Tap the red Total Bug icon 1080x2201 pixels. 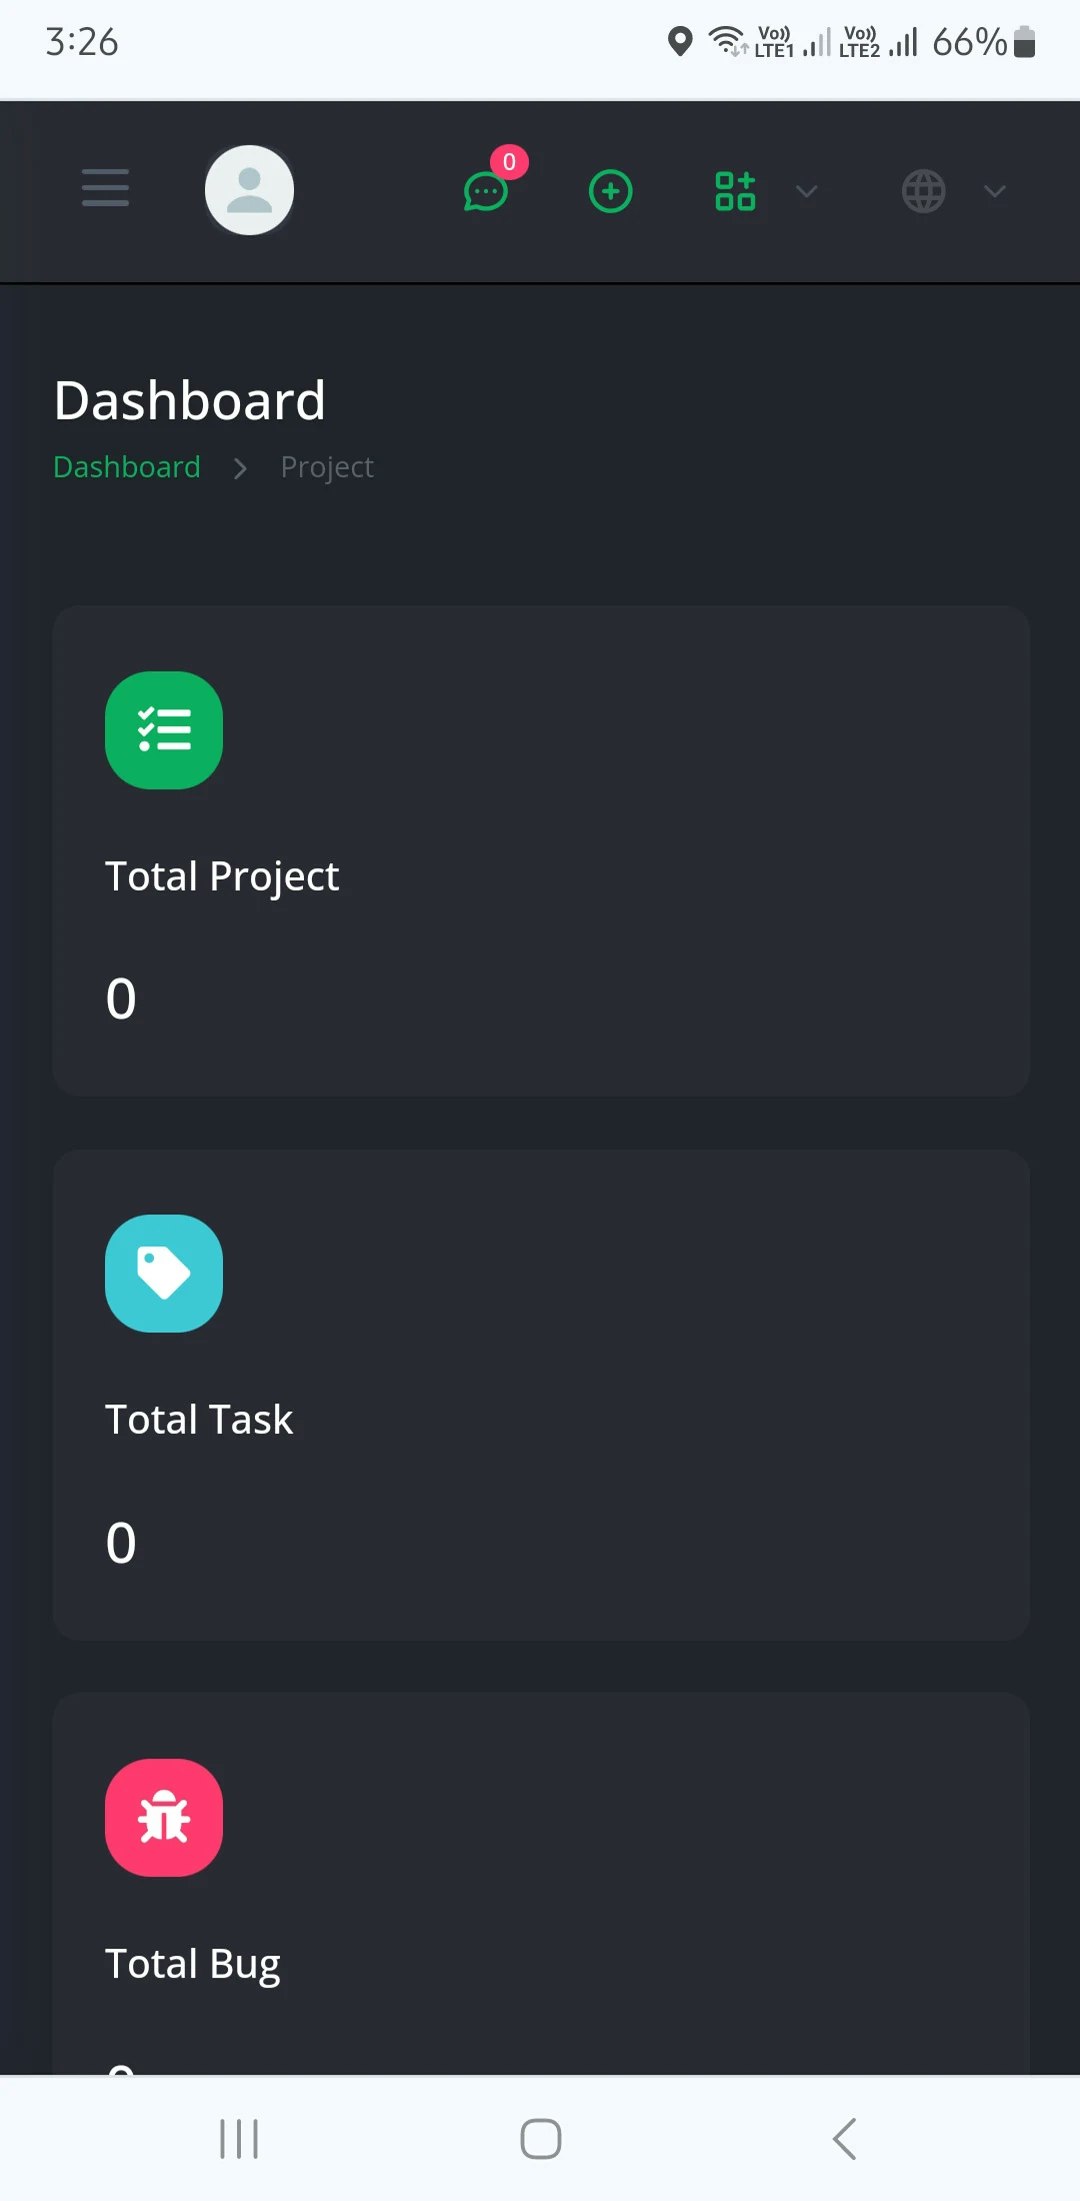pos(164,1817)
